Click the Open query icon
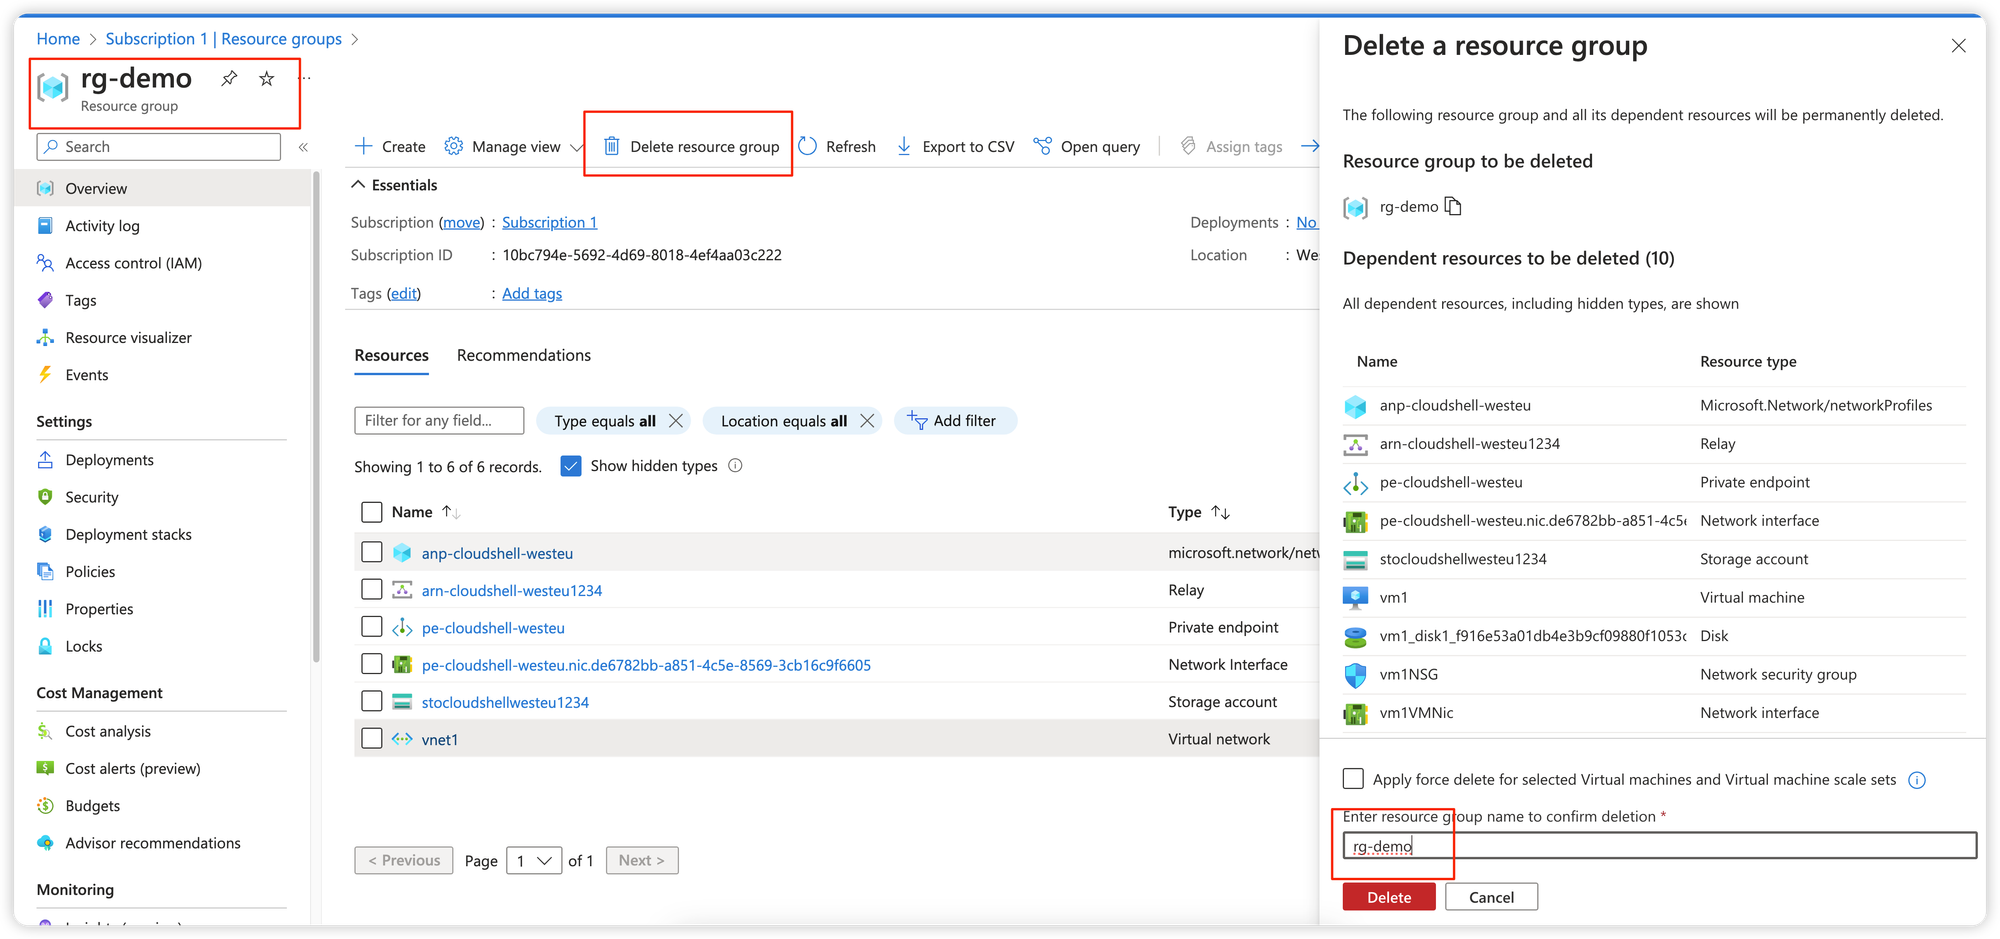 pos(1042,146)
